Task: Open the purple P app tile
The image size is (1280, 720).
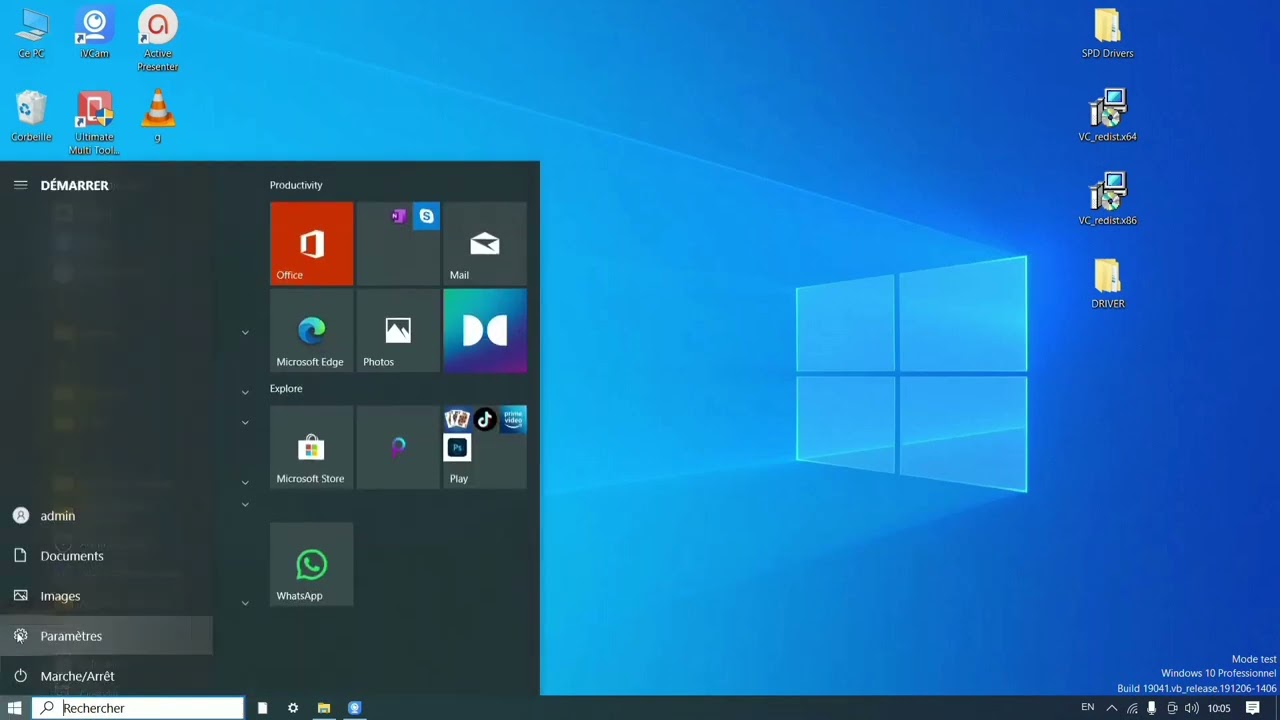Action: click(x=398, y=448)
